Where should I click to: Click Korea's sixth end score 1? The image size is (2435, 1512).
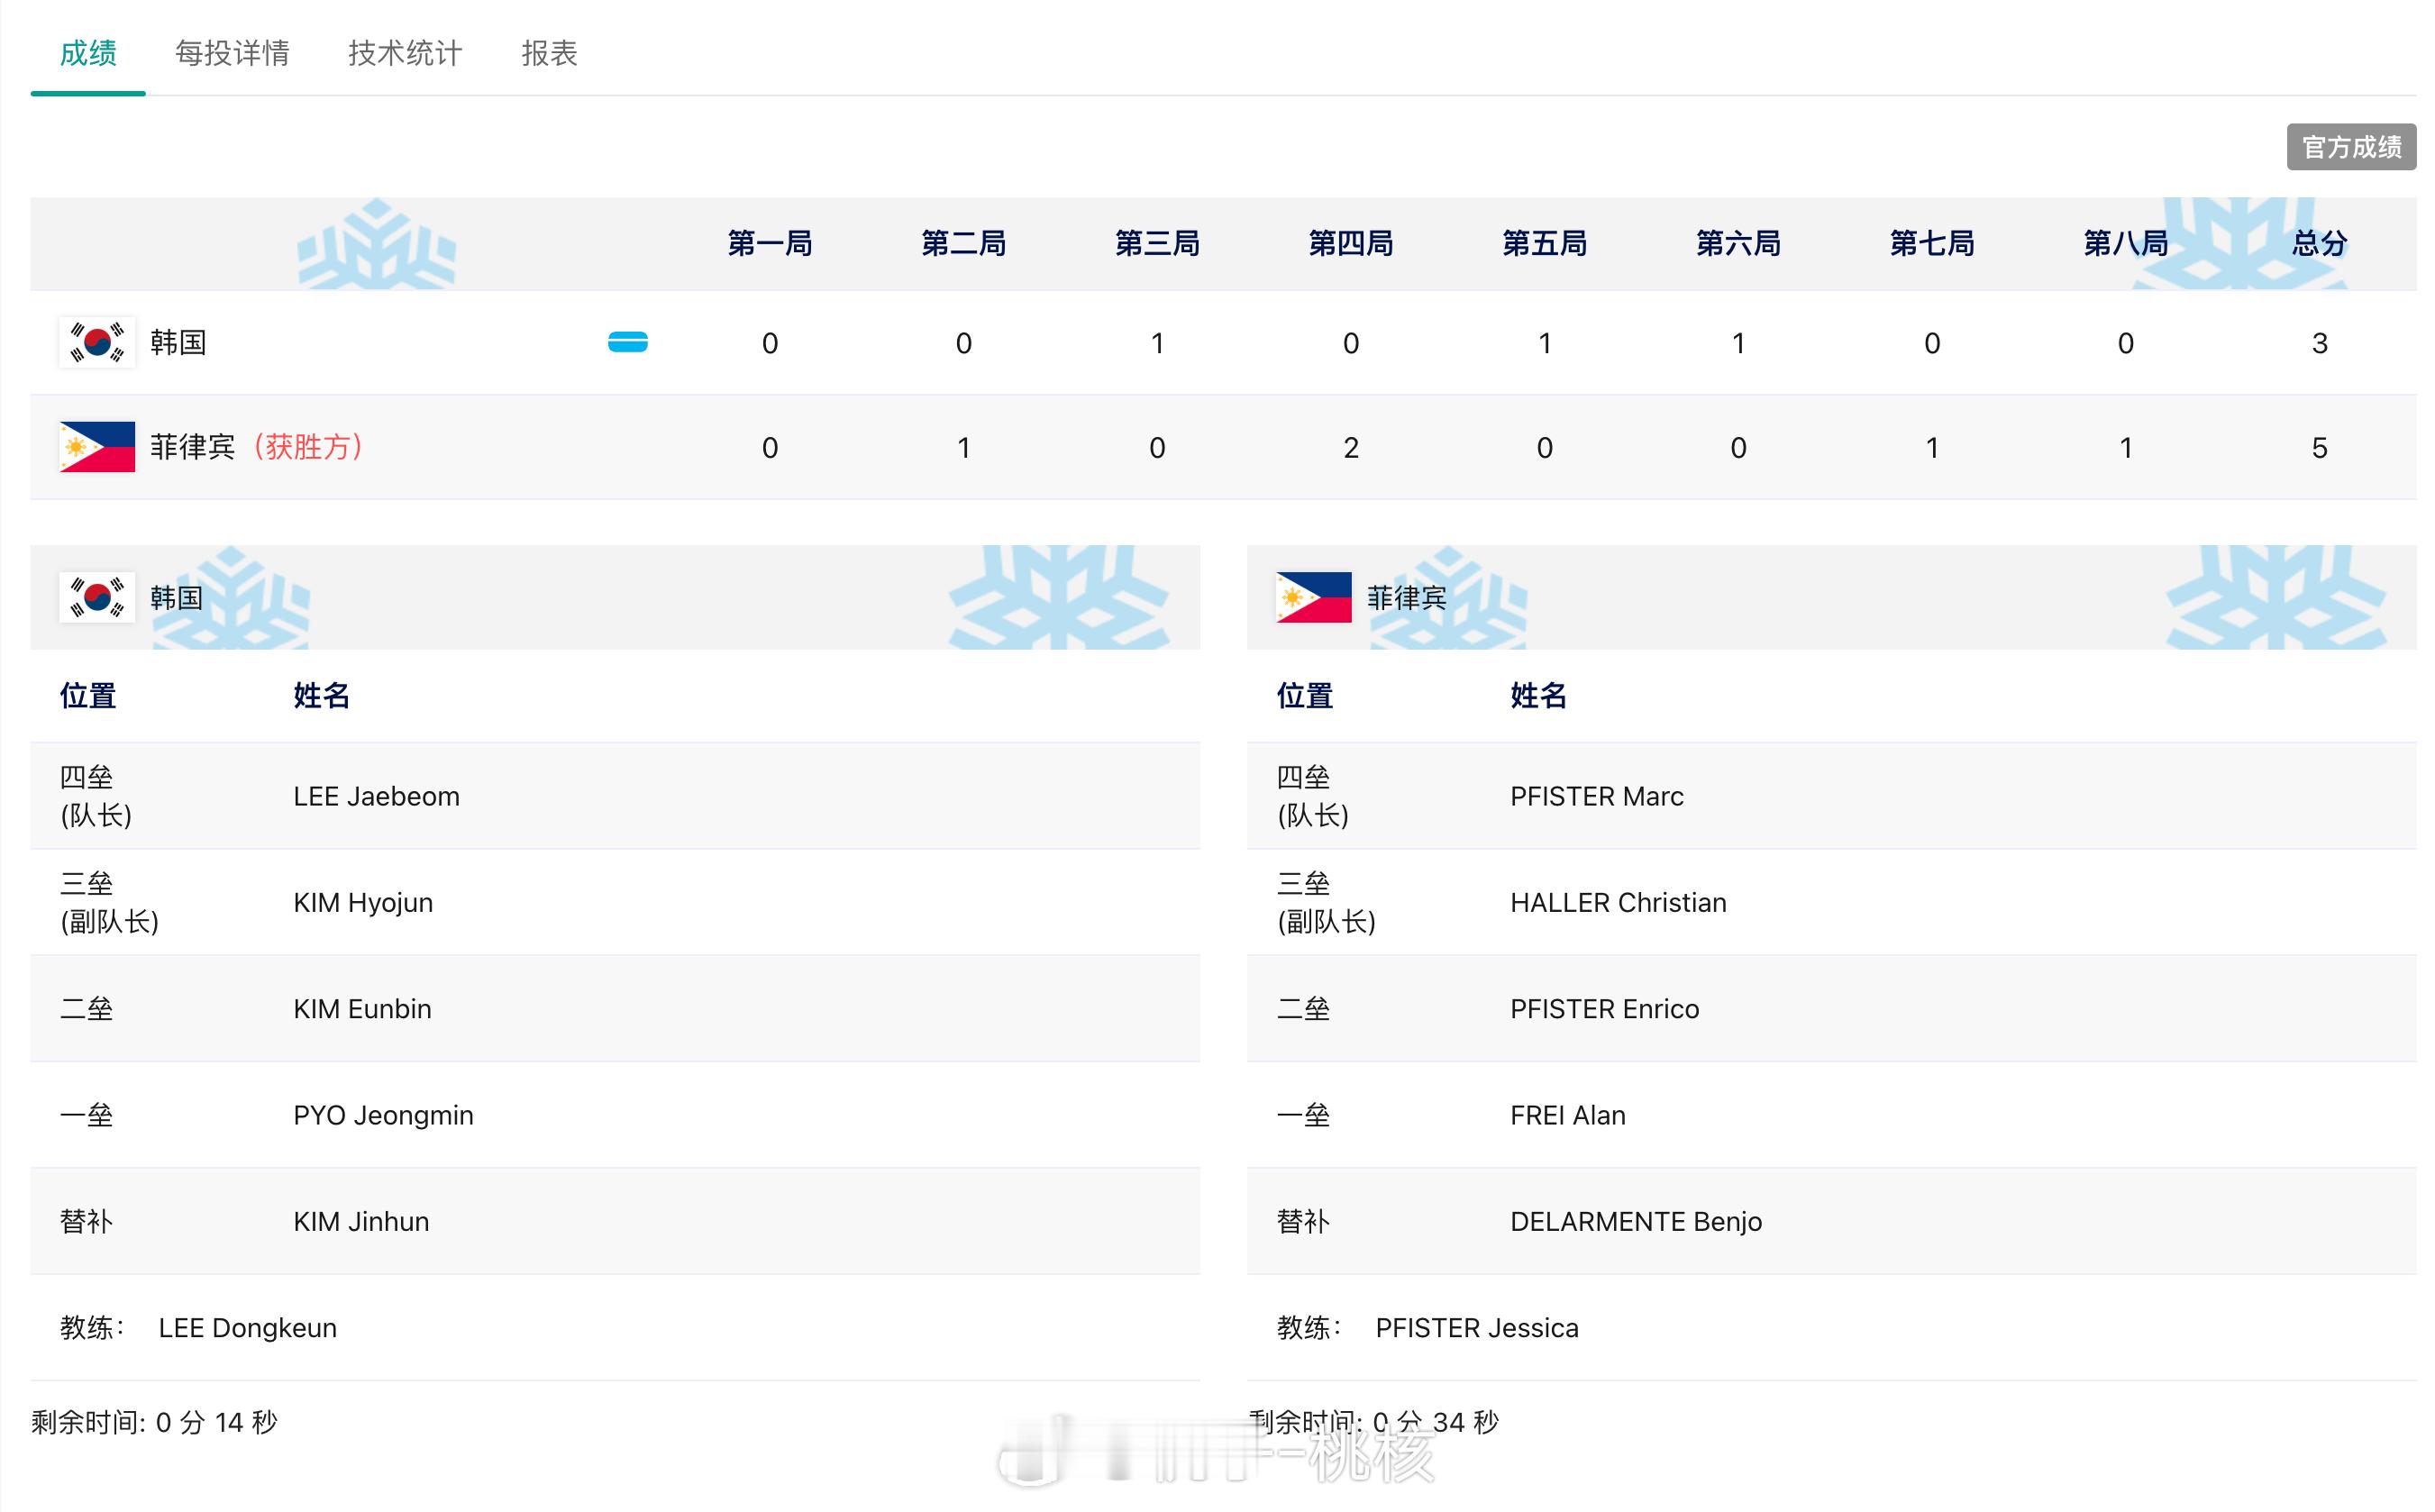[1739, 343]
